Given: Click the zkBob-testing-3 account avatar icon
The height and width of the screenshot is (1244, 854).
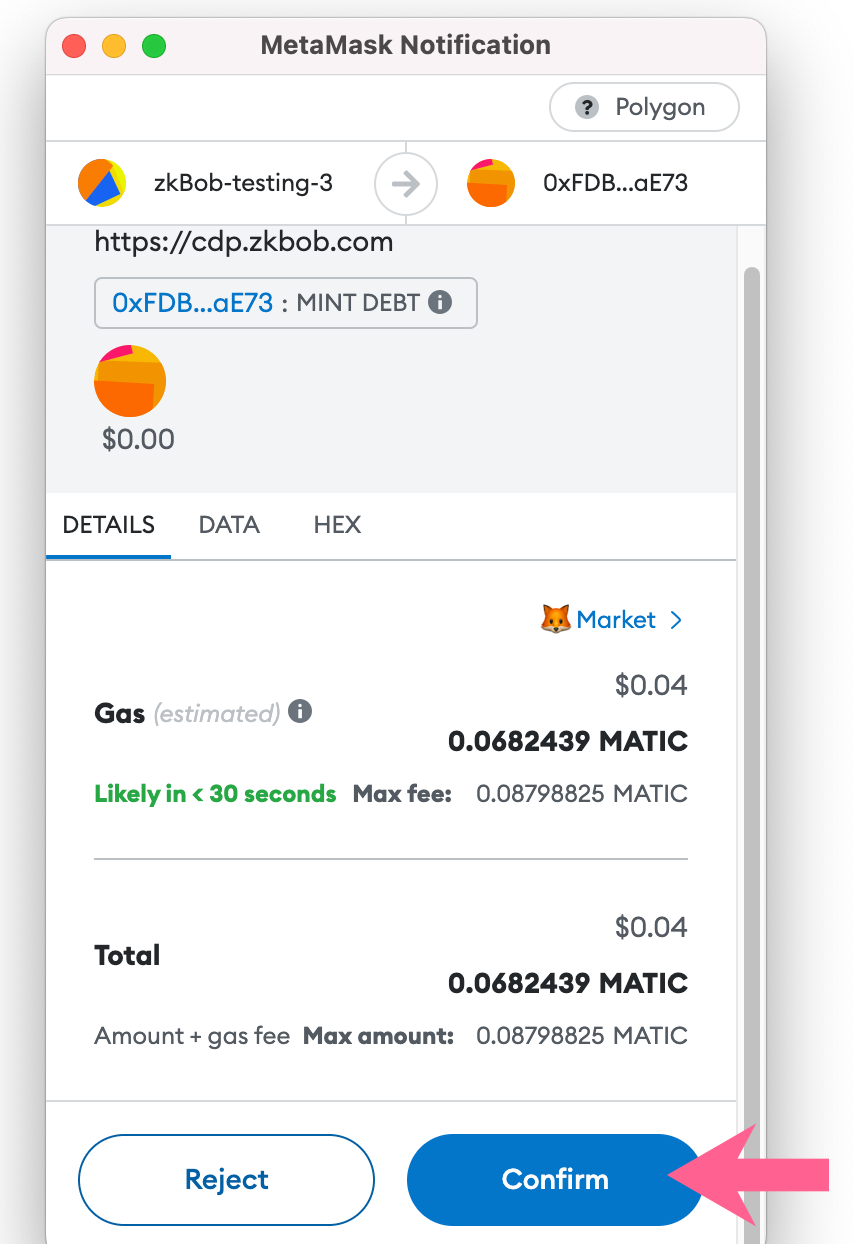Looking at the screenshot, I should click(102, 183).
